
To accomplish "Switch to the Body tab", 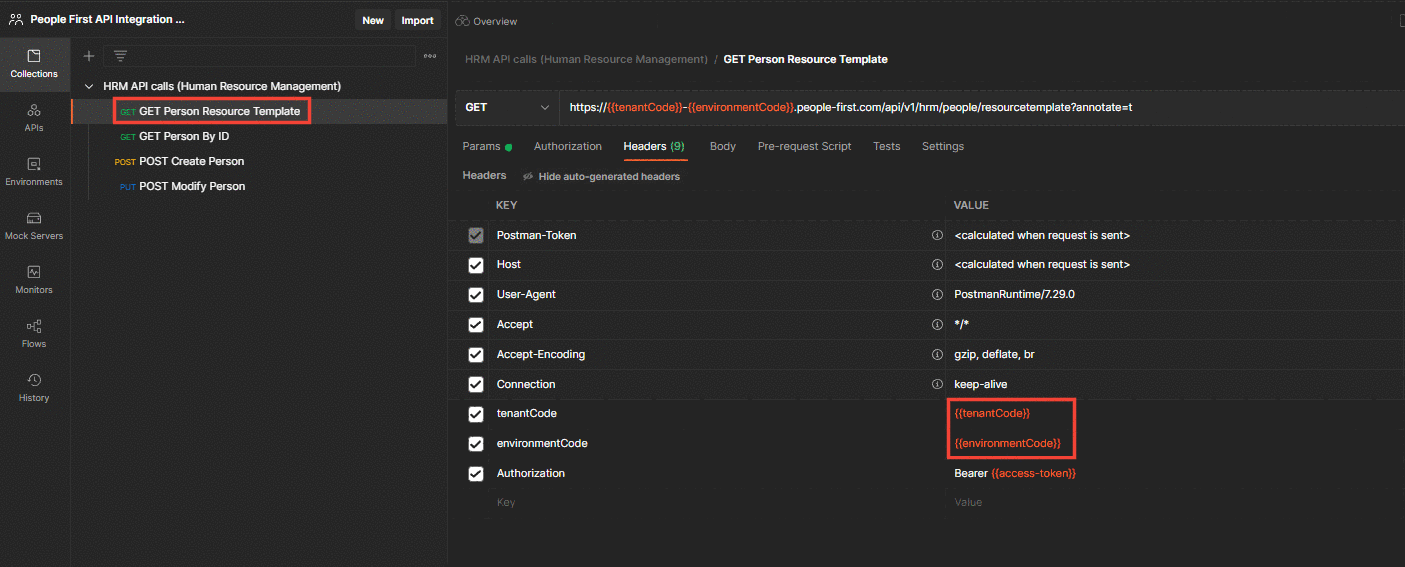I will tap(723, 146).
